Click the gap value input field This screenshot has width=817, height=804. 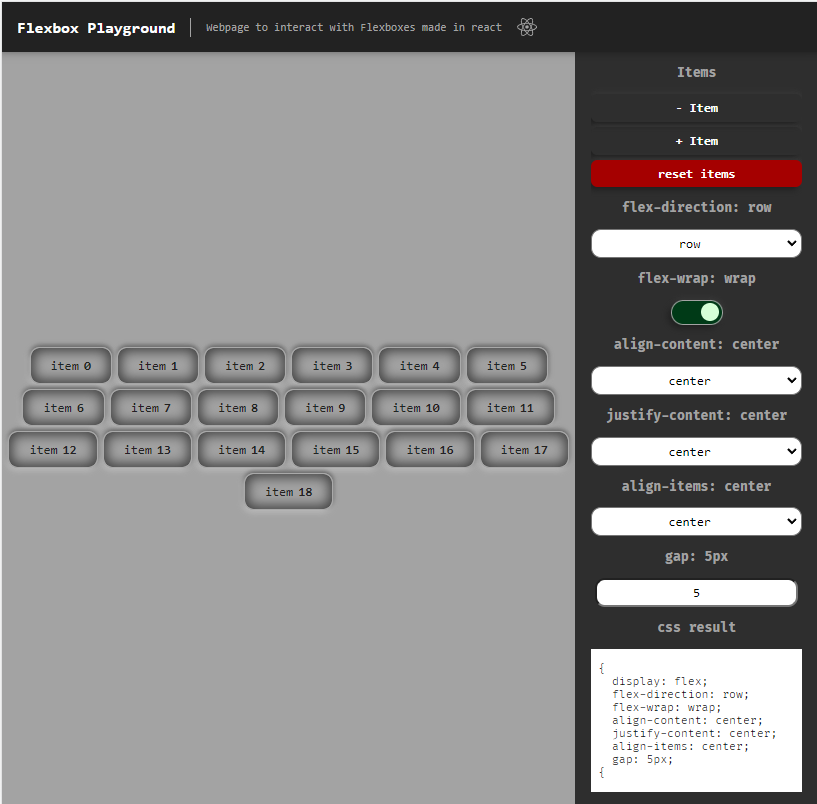point(696,593)
